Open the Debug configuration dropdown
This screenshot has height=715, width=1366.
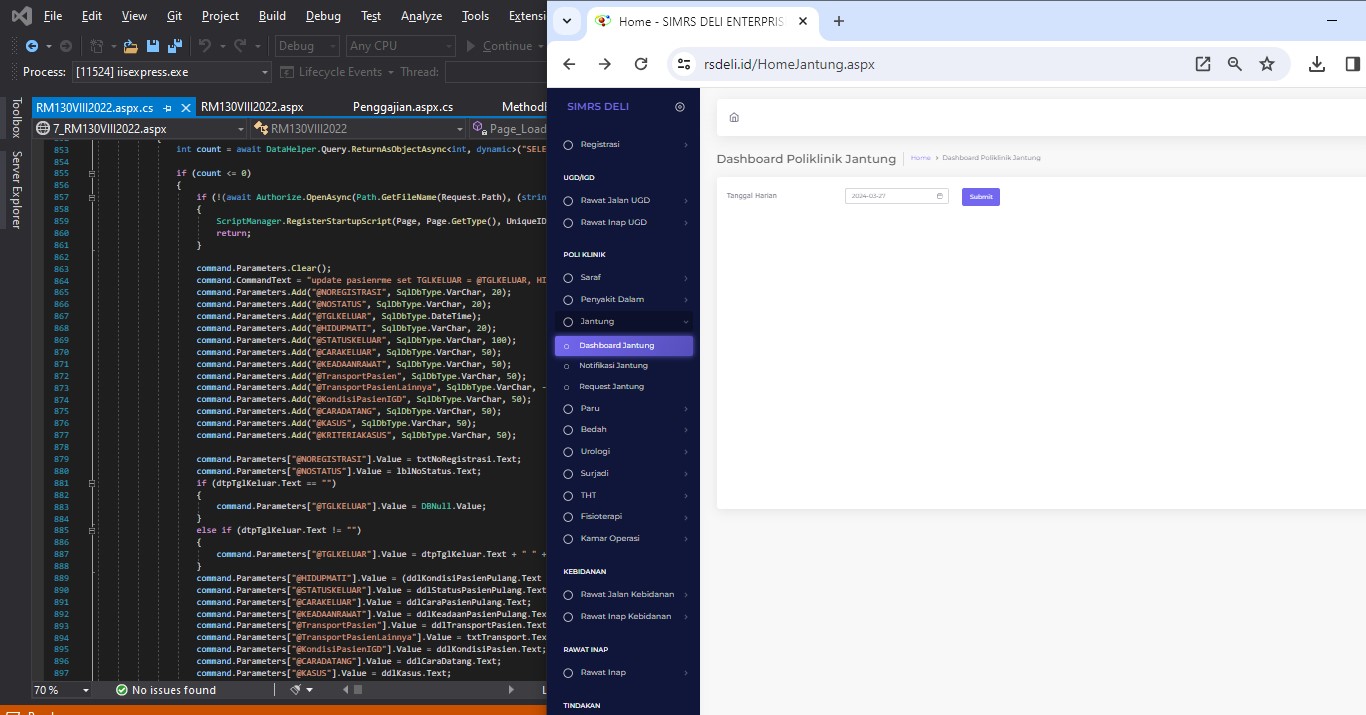(307, 46)
